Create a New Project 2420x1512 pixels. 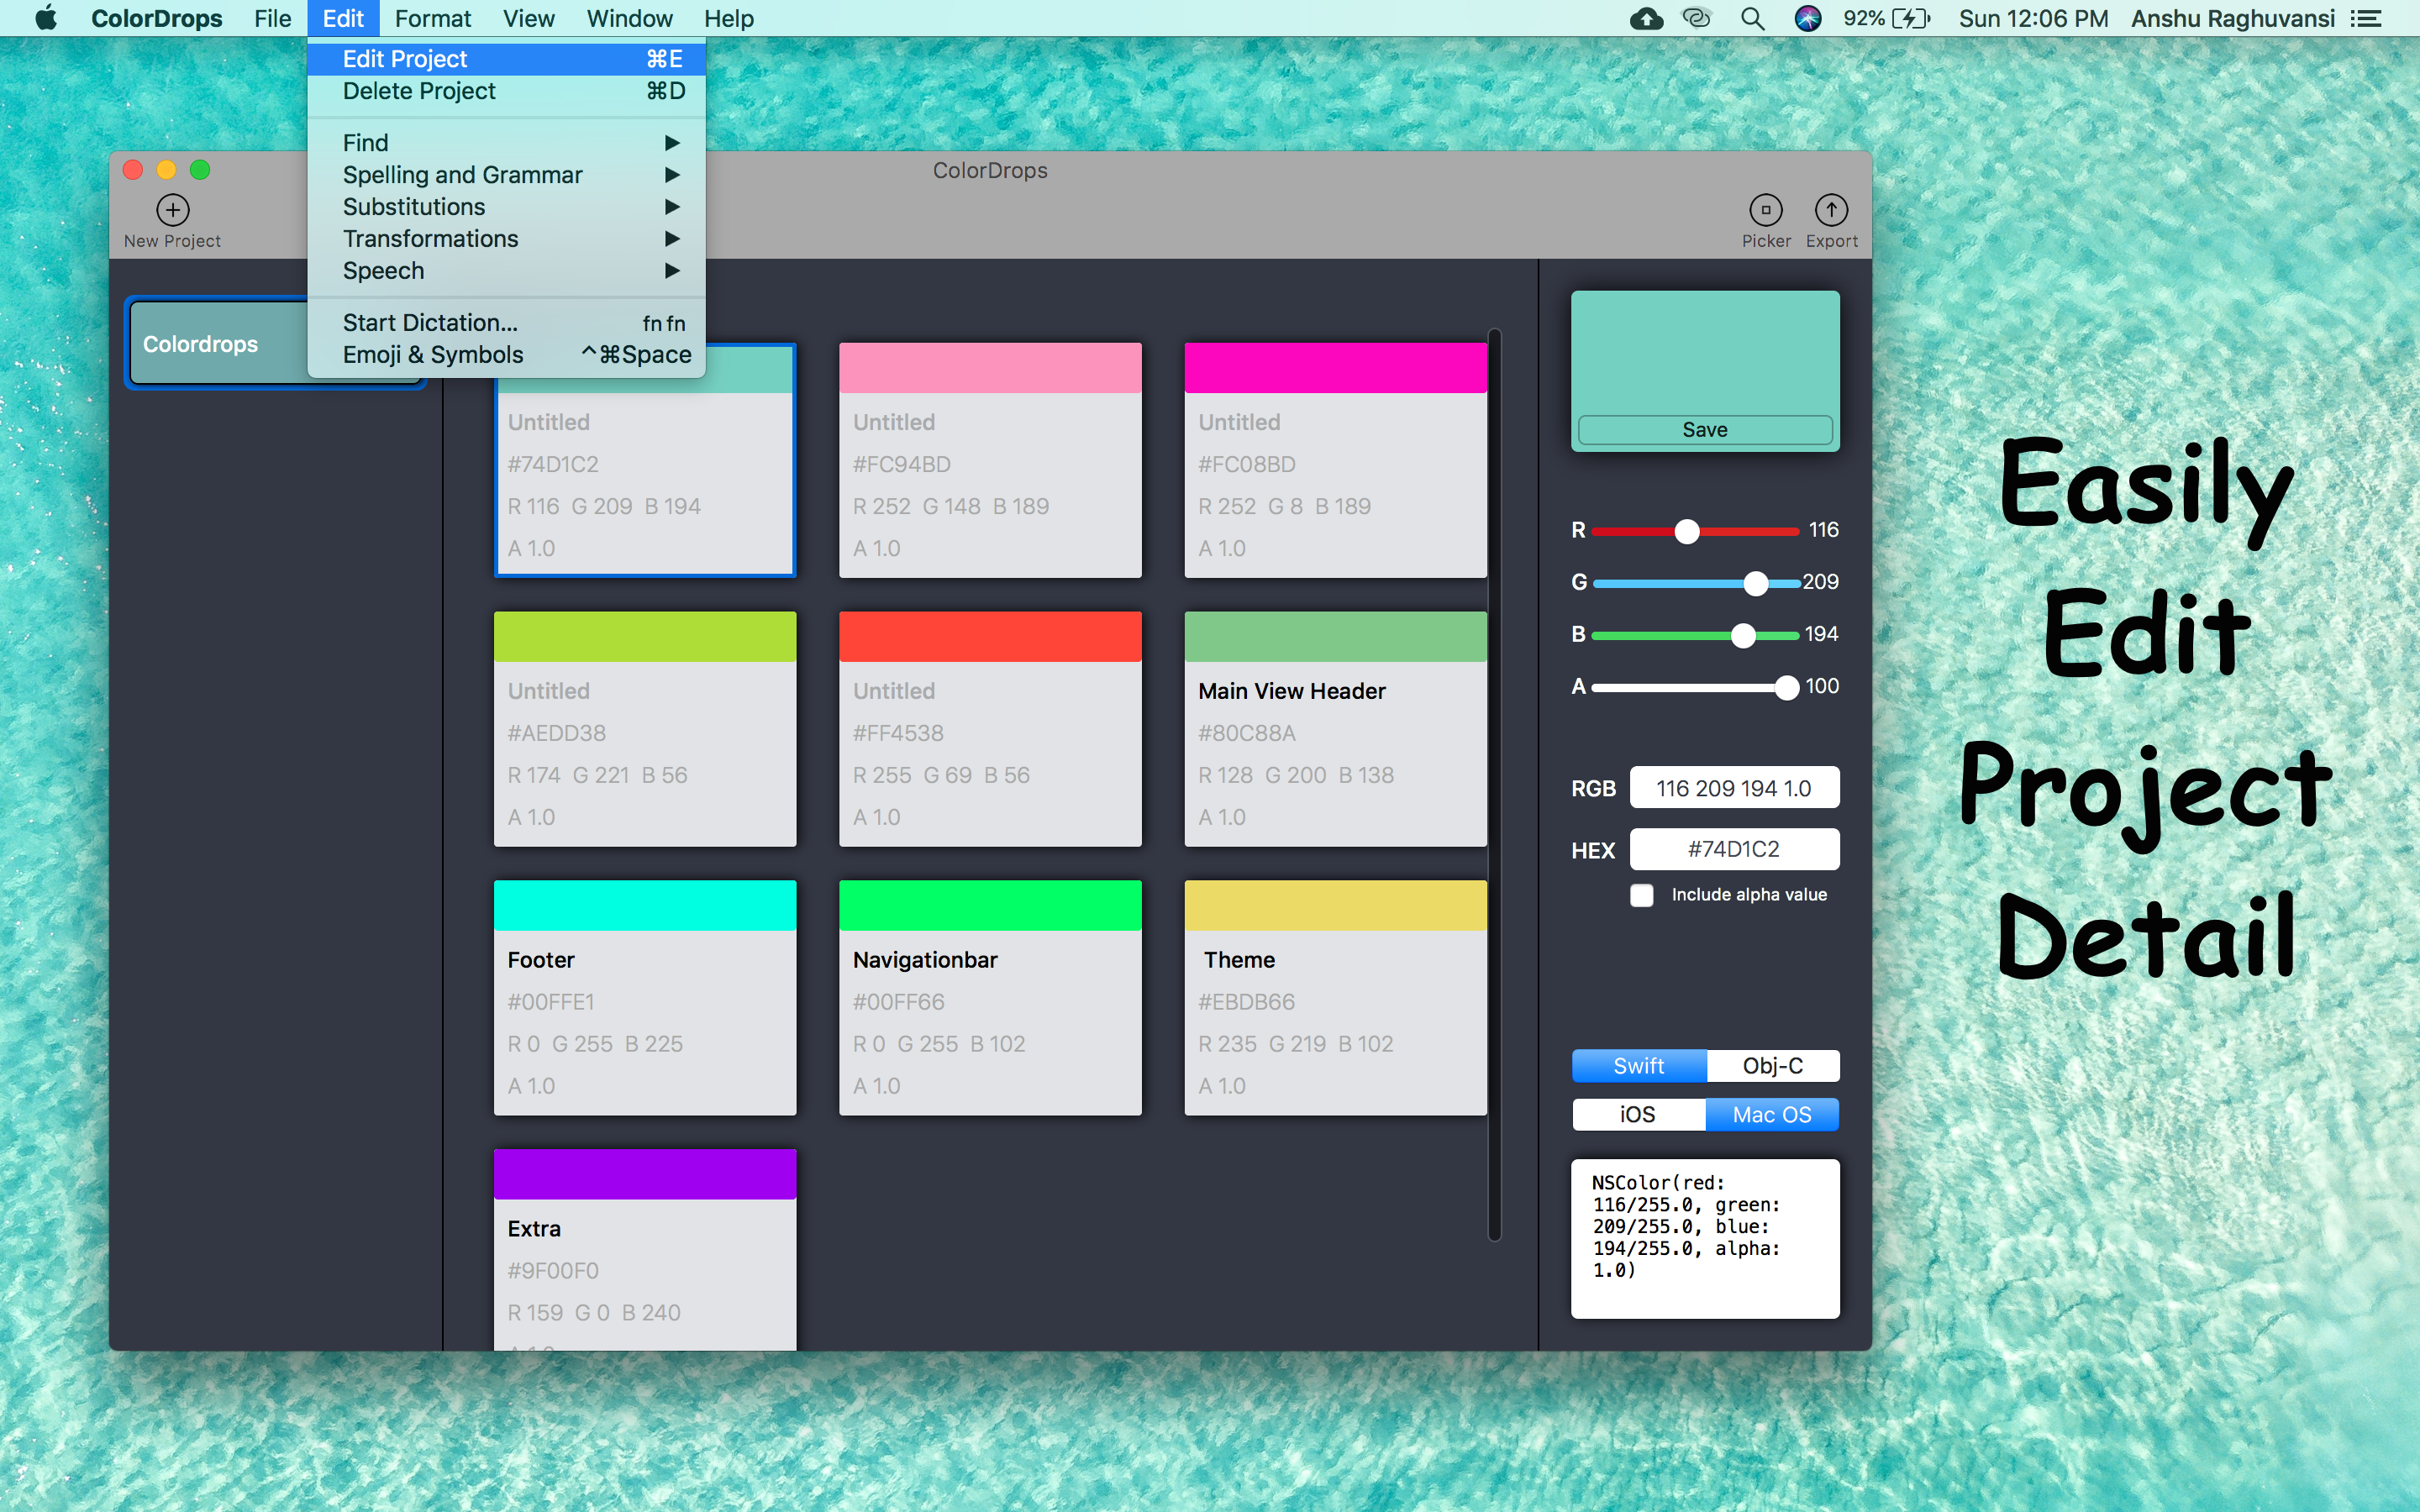[171, 210]
